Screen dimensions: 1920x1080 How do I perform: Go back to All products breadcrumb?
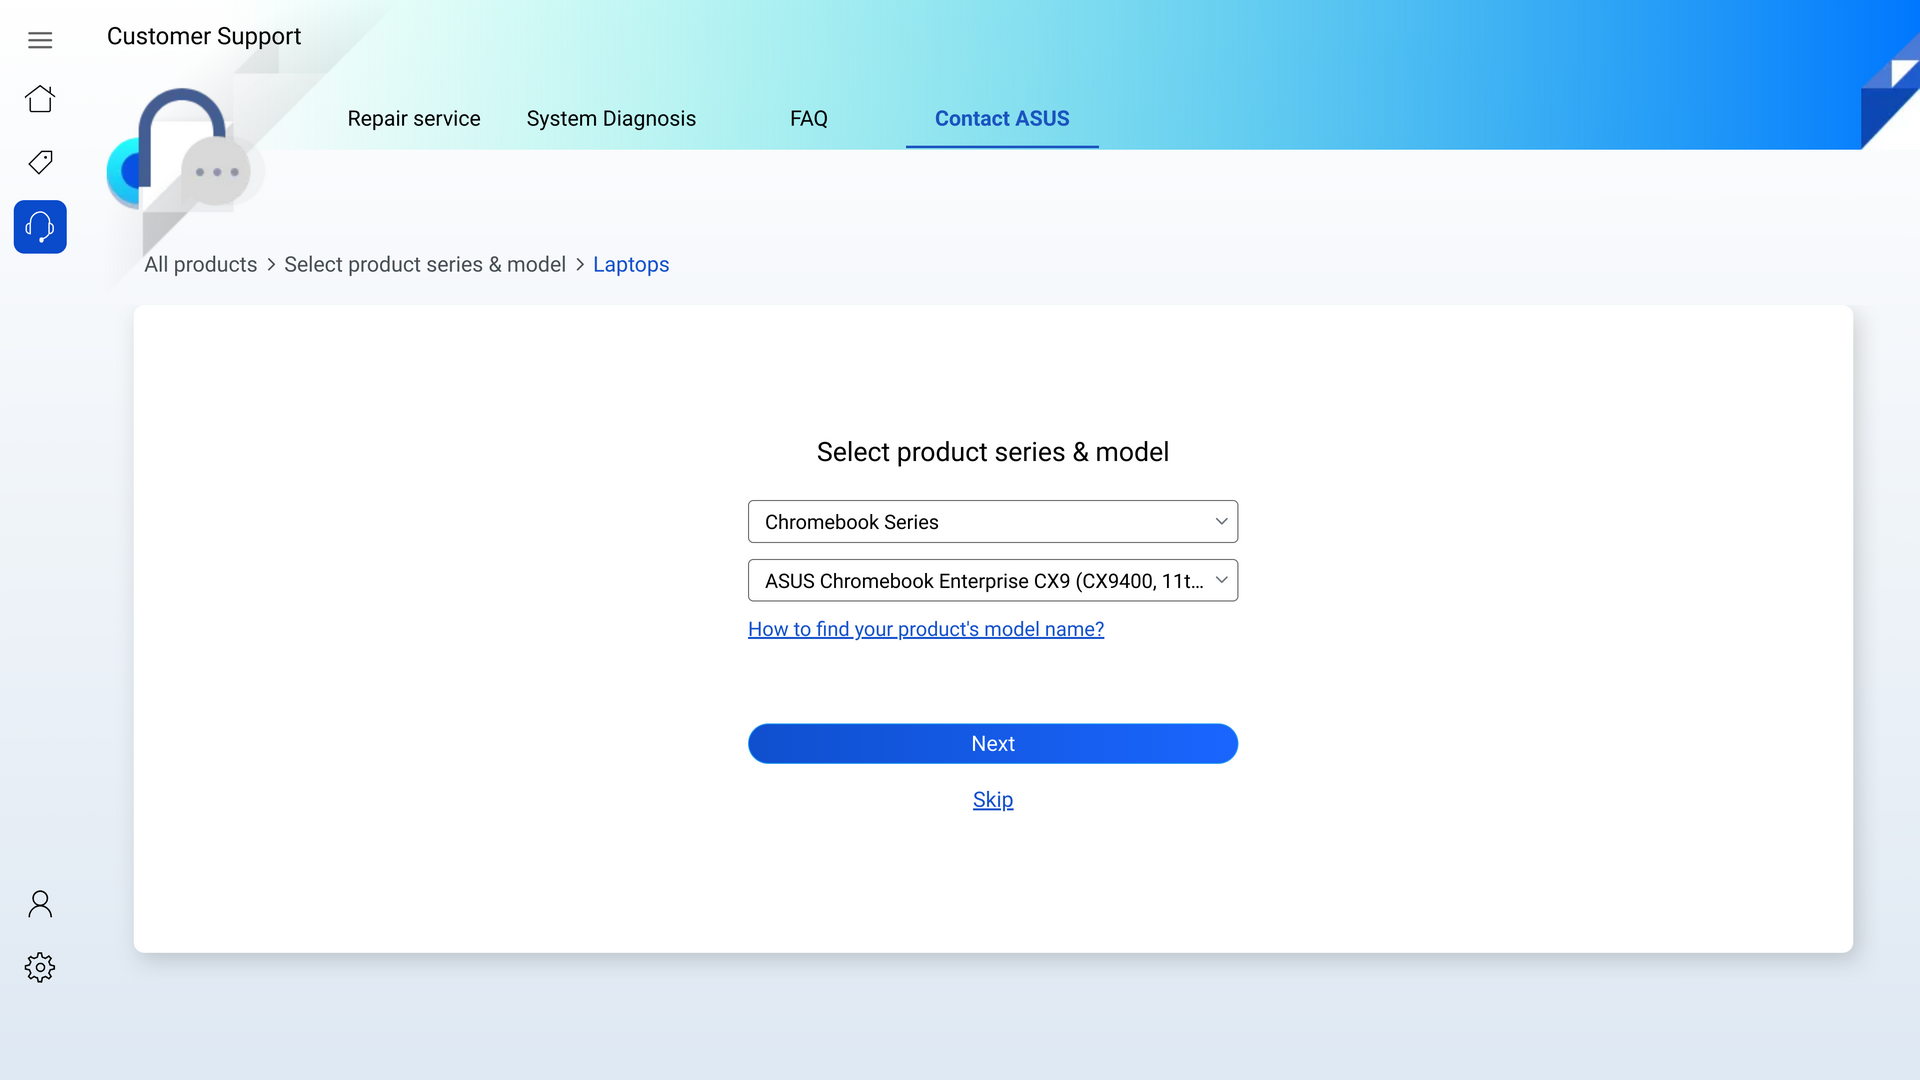point(200,264)
